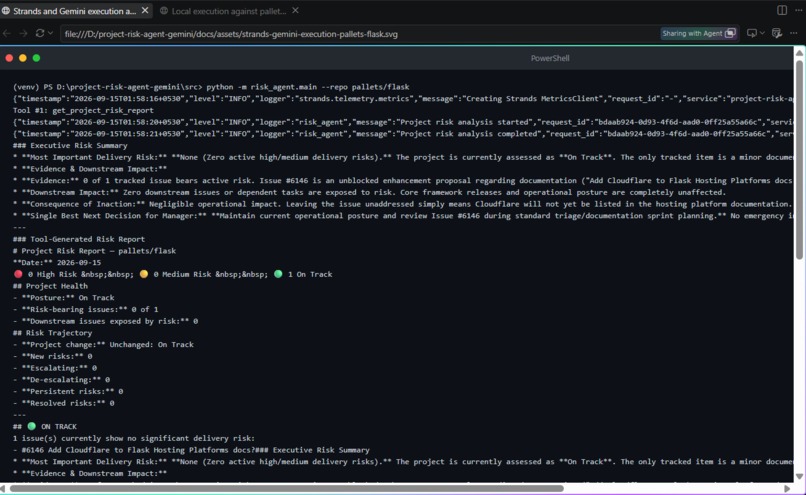Click the green circle in the 'ON TRACK' heading
This screenshot has height=495, width=806.
[x=32, y=426]
